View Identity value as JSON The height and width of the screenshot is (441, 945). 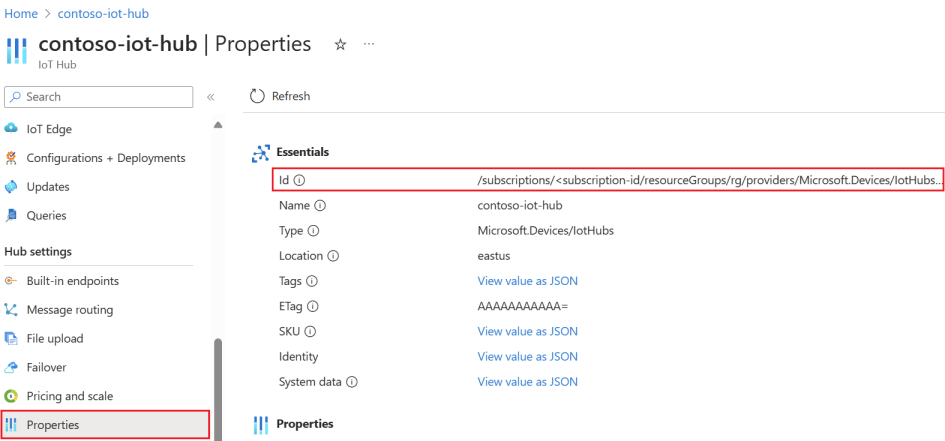click(527, 357)
